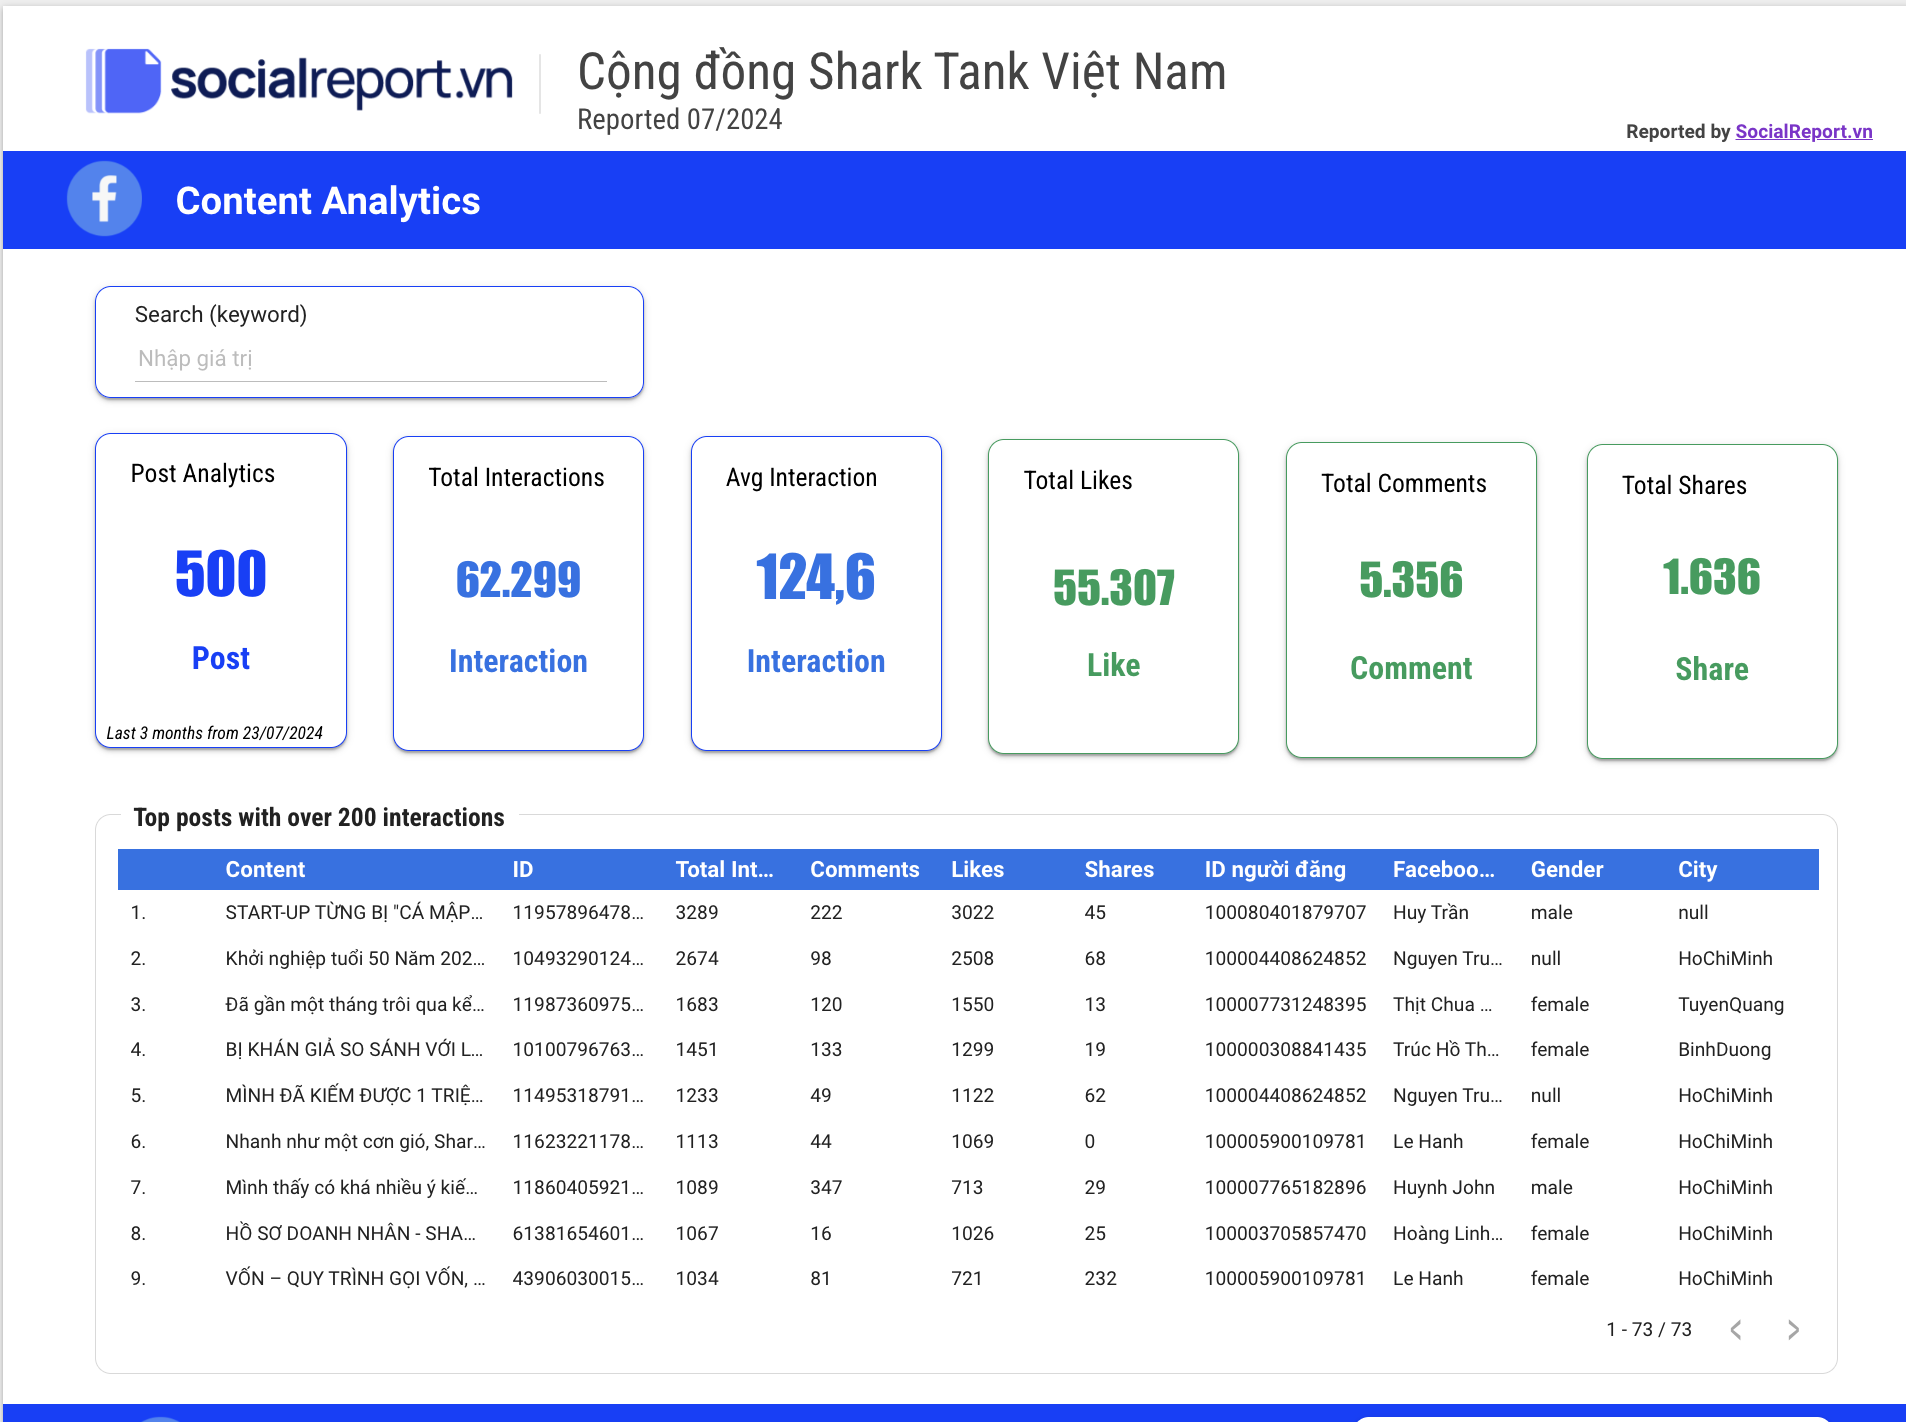This screenshot has width=1906, height=1422.
Task: Click pagination text 1 - 73 / 73
Action: click(1649, 1329)
